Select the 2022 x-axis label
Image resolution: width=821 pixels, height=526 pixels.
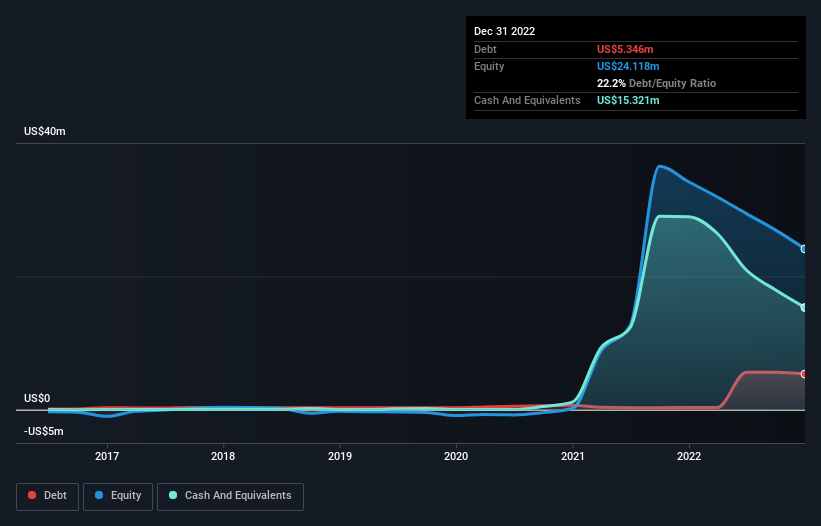point(689,456)
